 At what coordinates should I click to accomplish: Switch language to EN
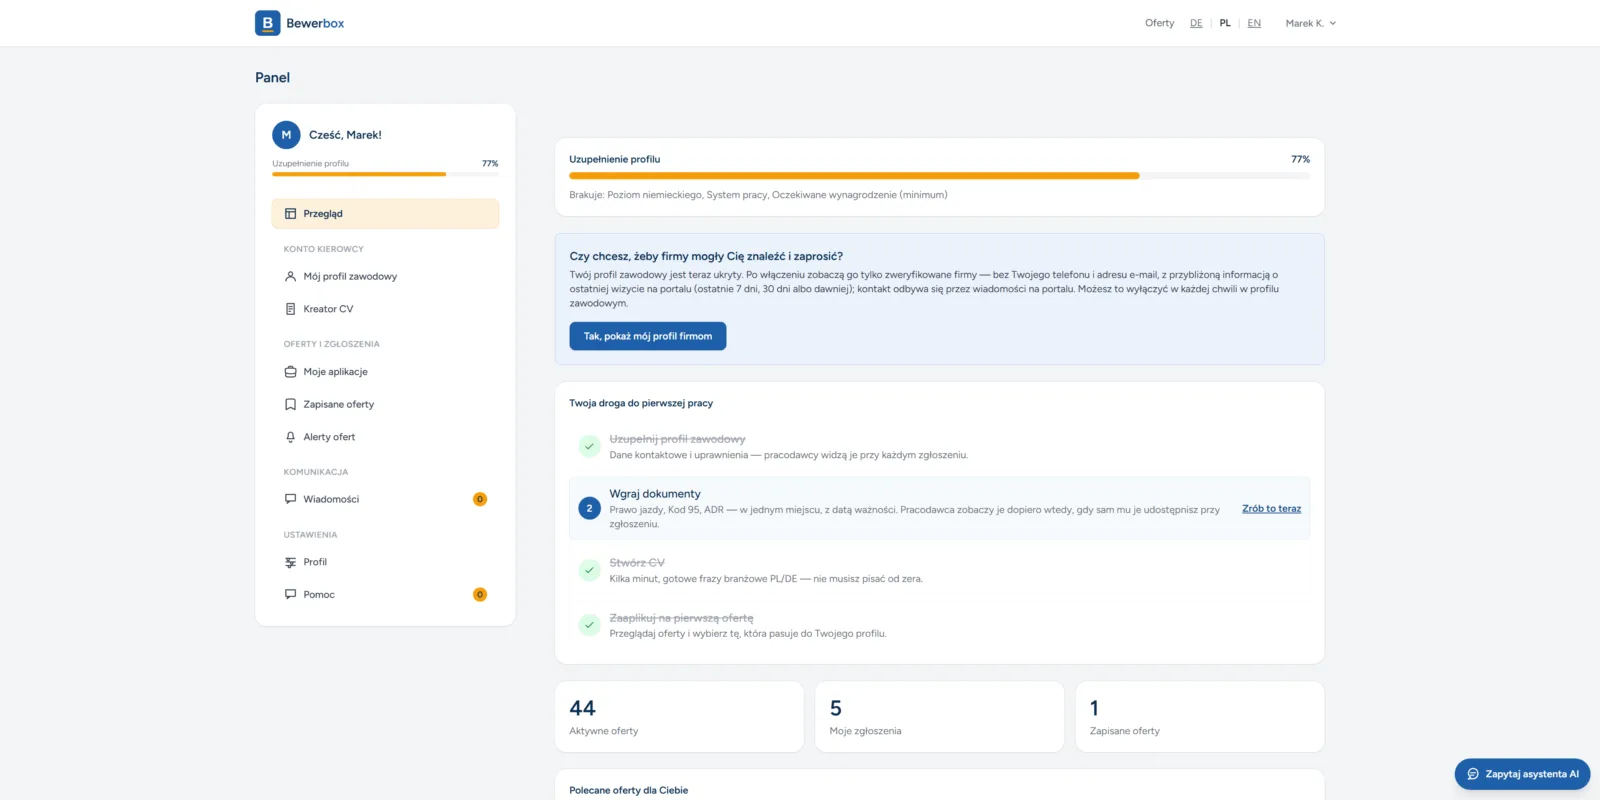point(1254,23)
